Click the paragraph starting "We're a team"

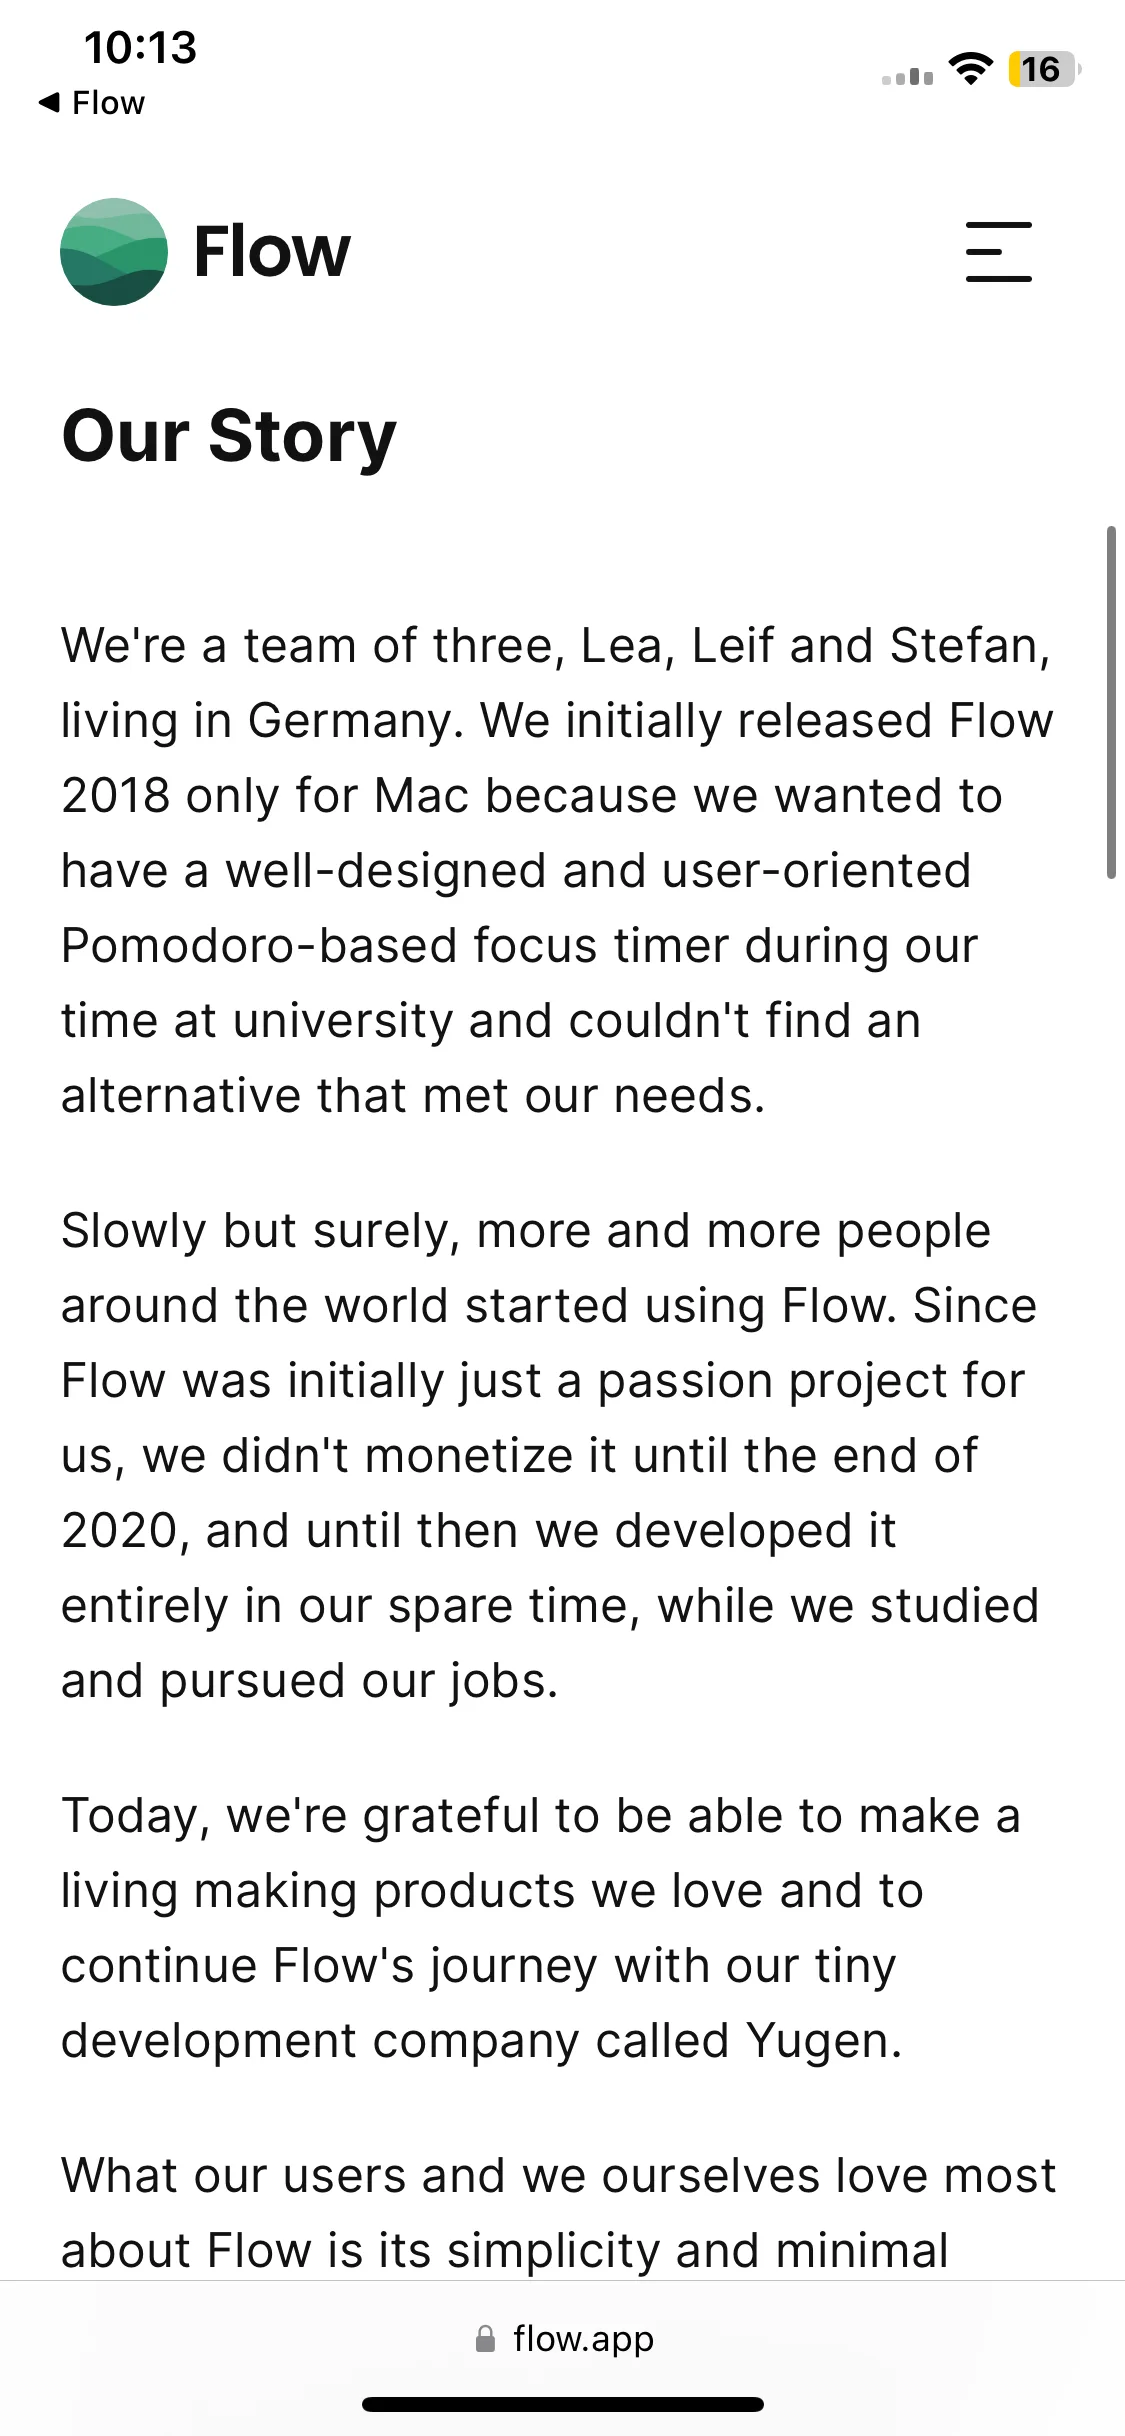pos(557,870)
